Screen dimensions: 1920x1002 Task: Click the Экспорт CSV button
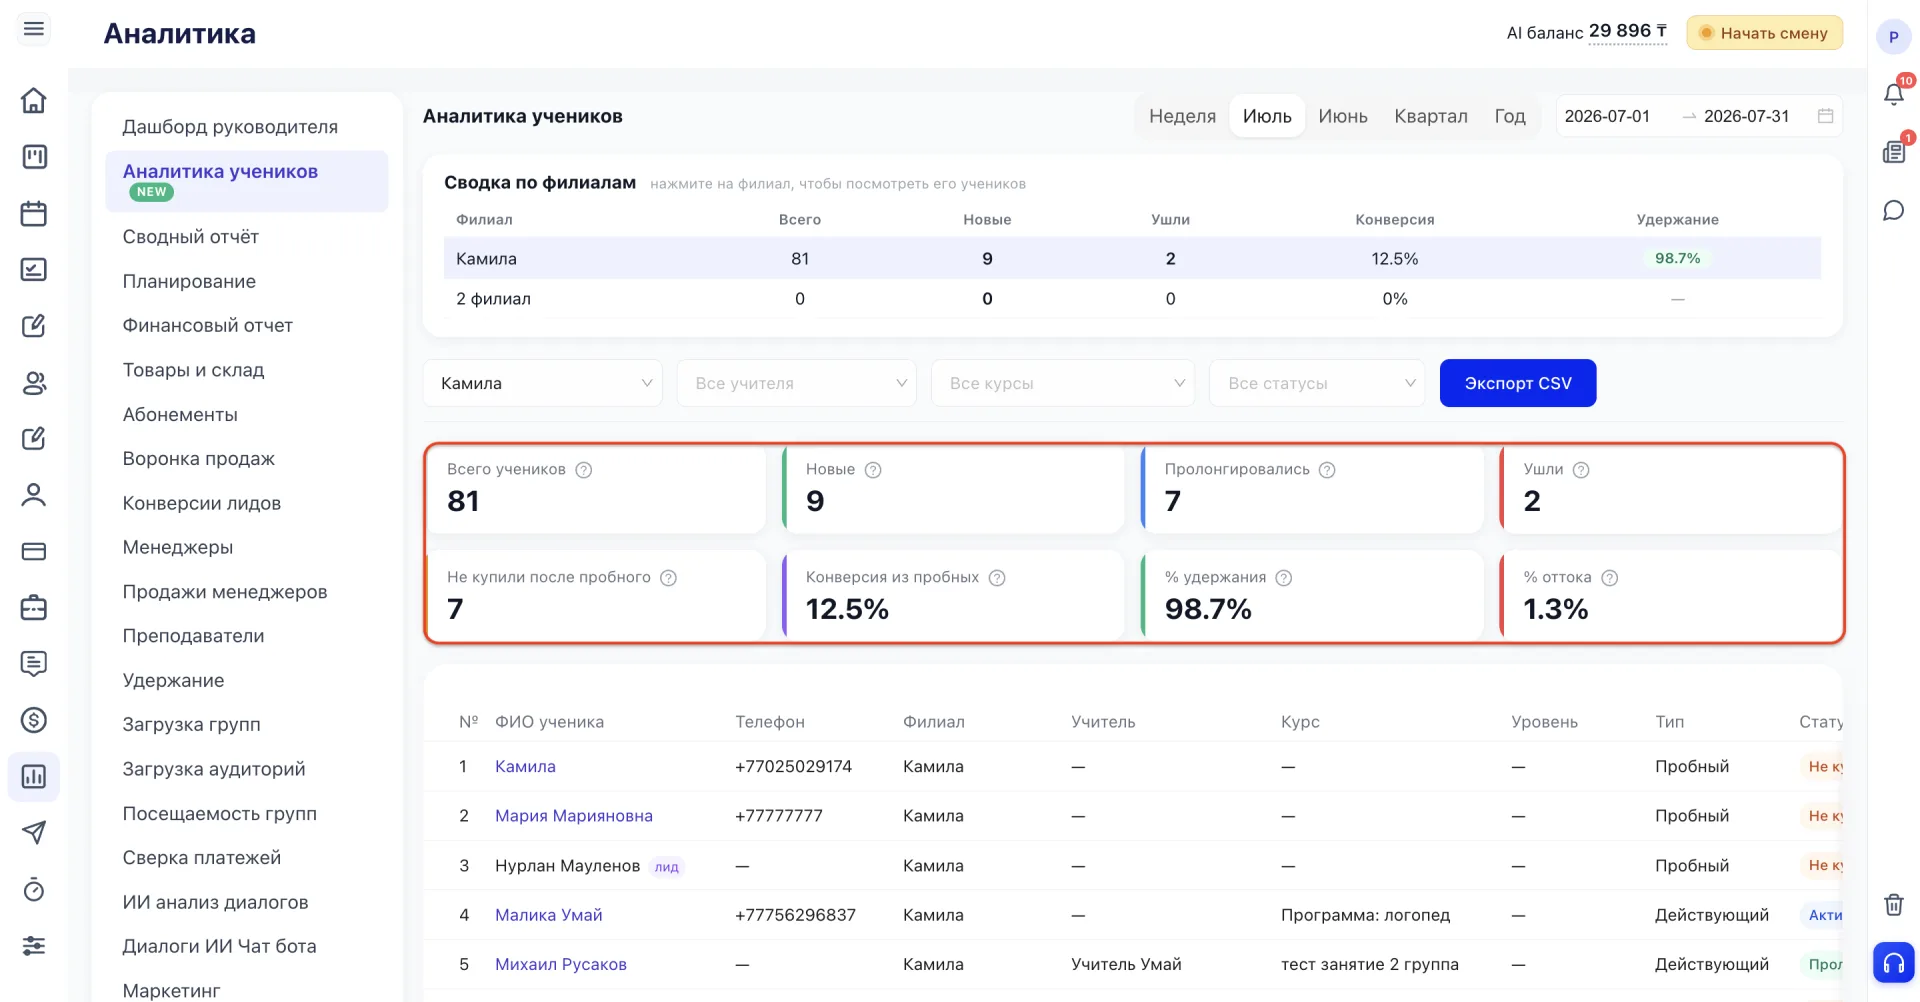point(1518,383)
